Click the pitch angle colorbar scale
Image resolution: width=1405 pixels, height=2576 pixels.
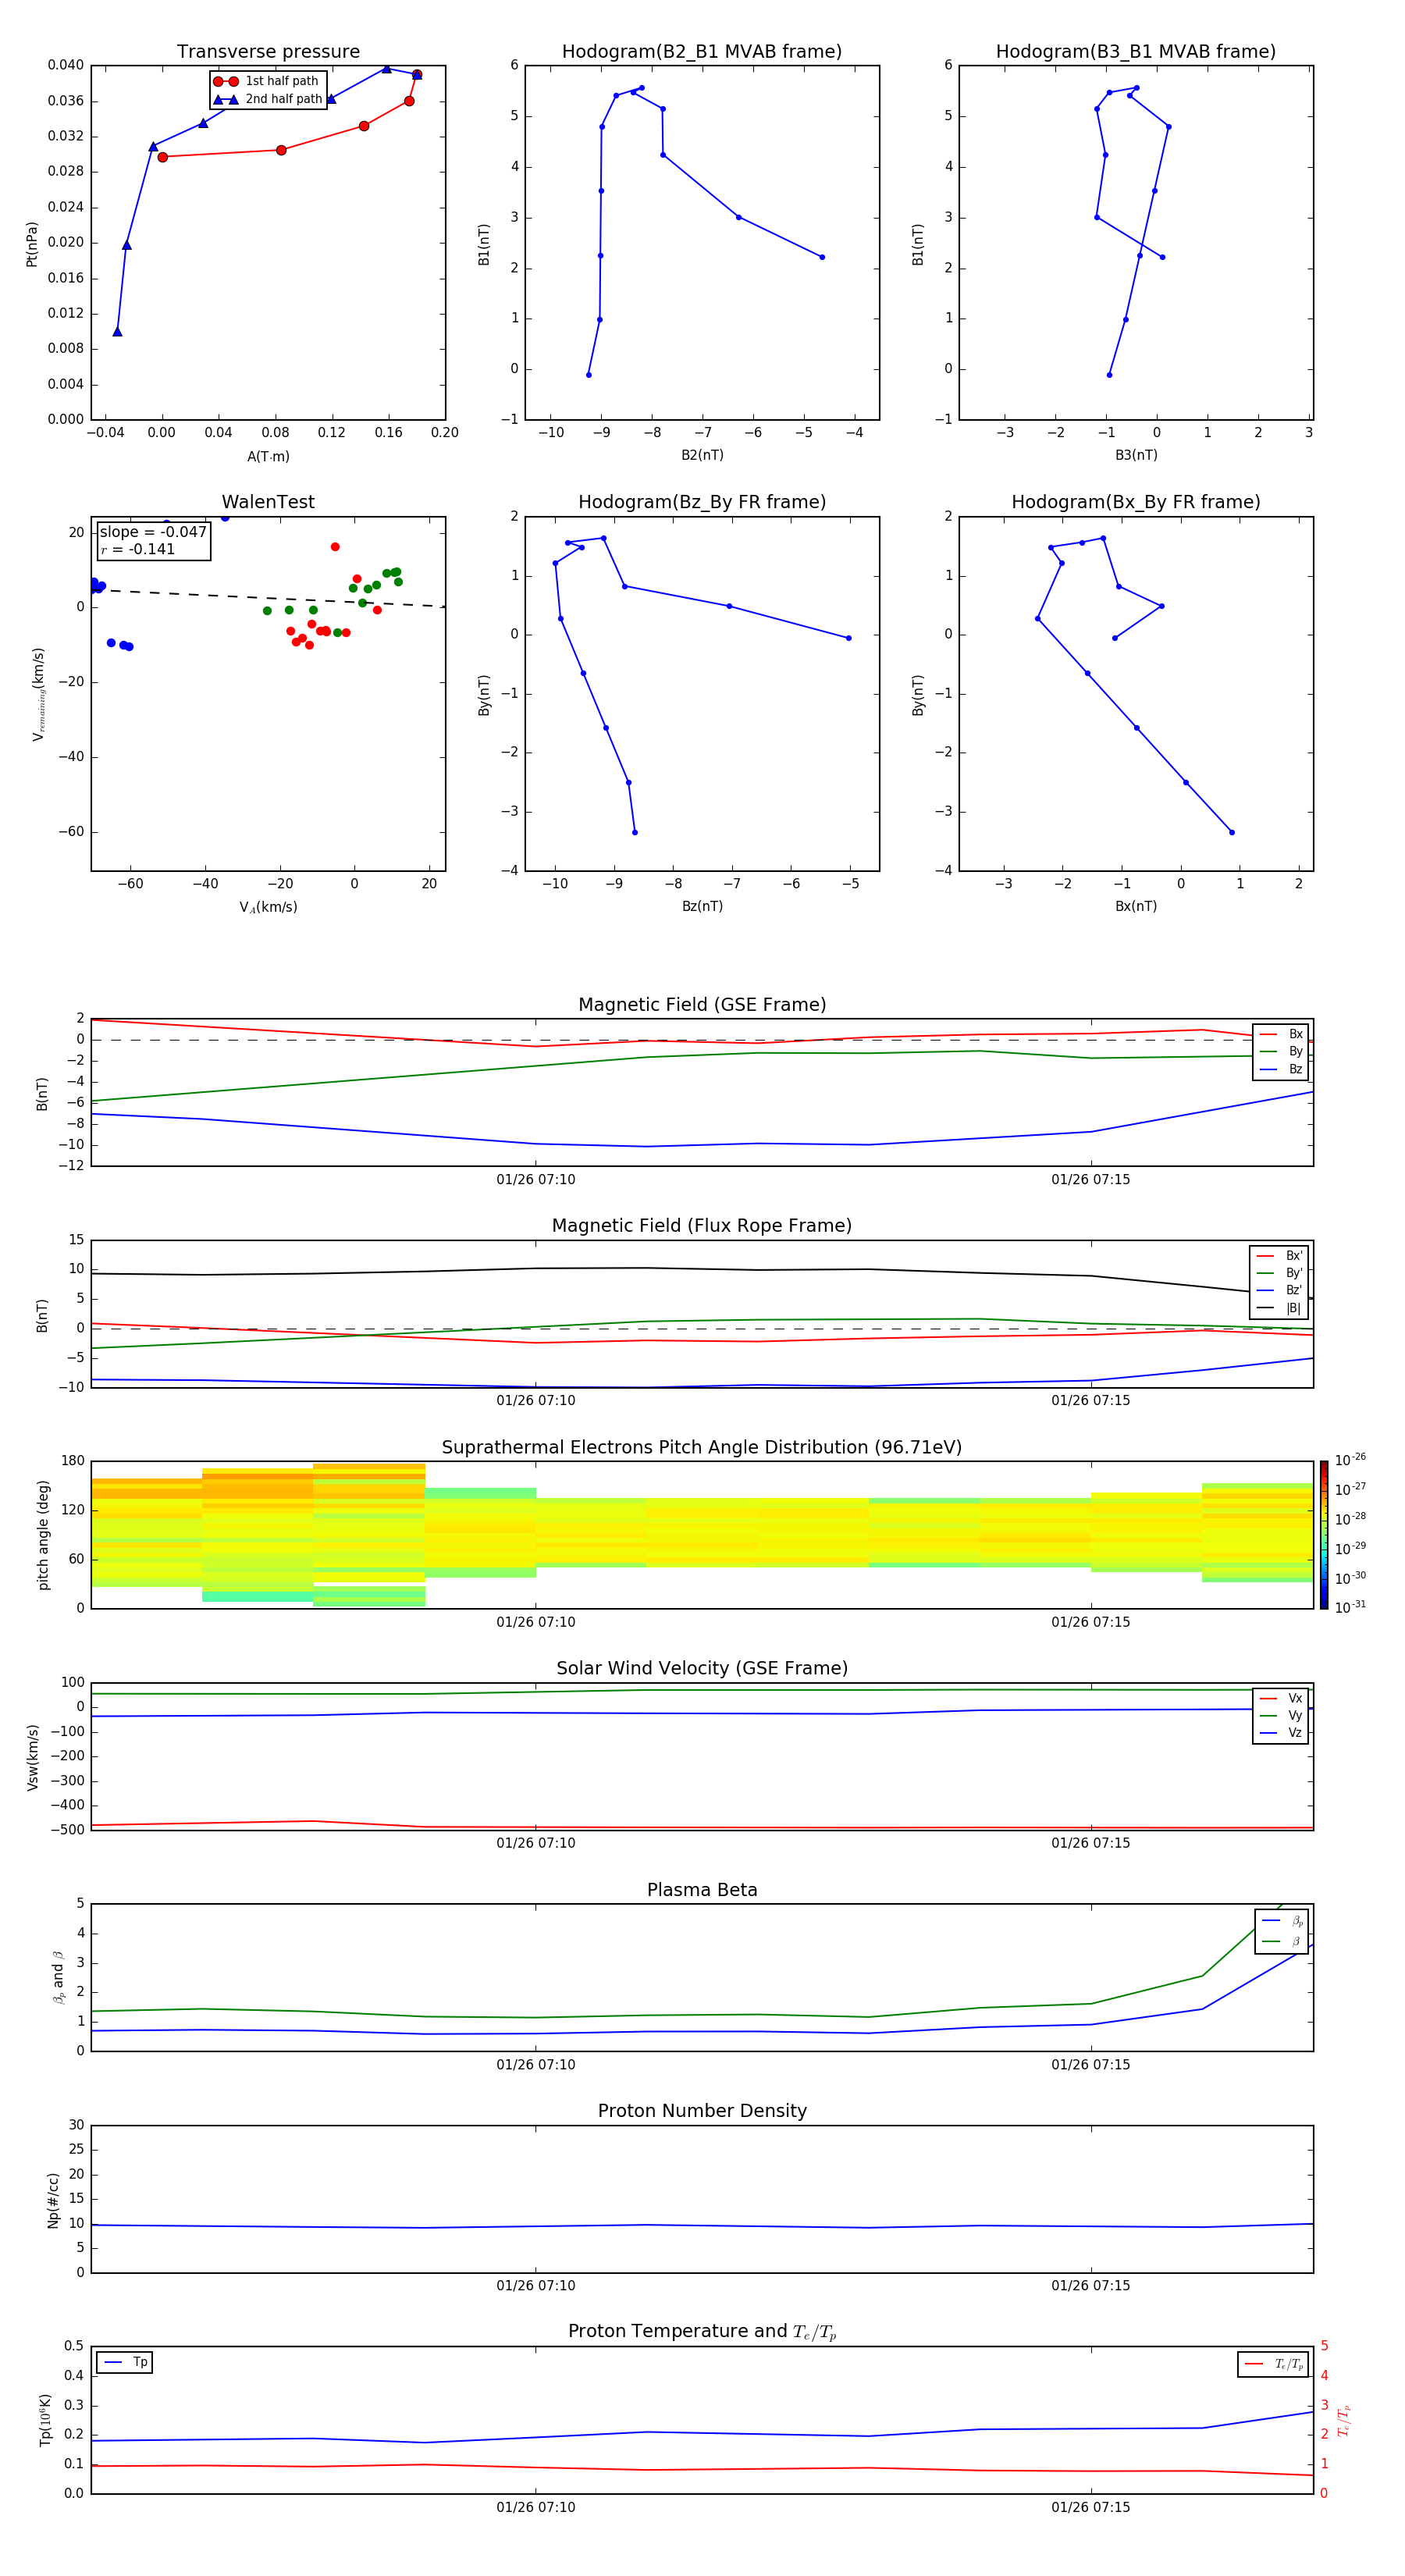[1324, 1535]
